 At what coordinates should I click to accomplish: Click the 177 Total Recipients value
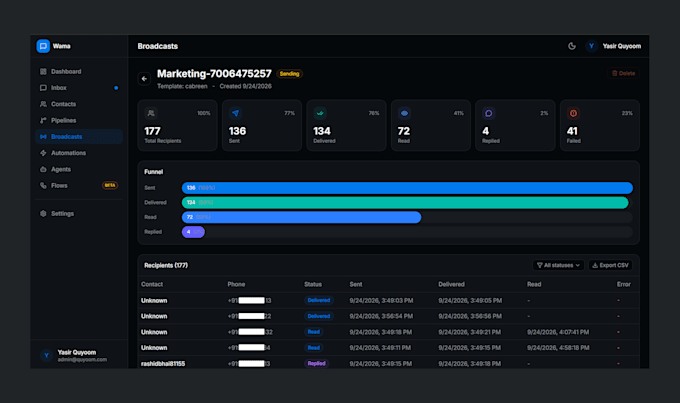click(152, 131)
